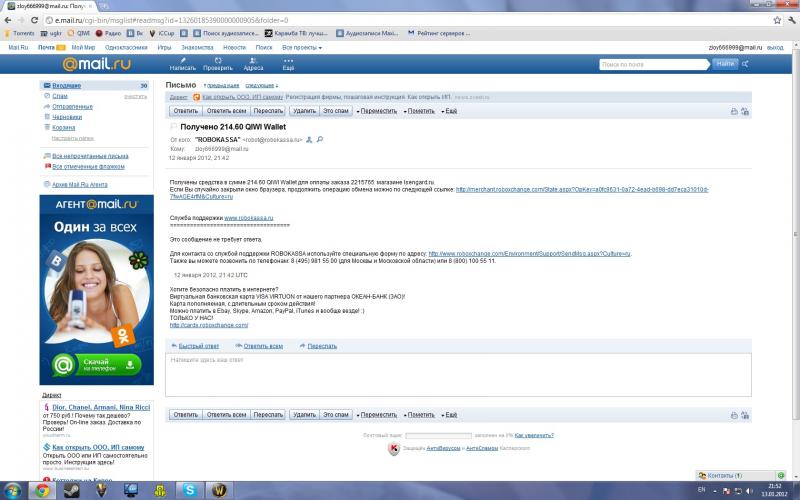Open Отправленные folder

click(x=72, y=107)
